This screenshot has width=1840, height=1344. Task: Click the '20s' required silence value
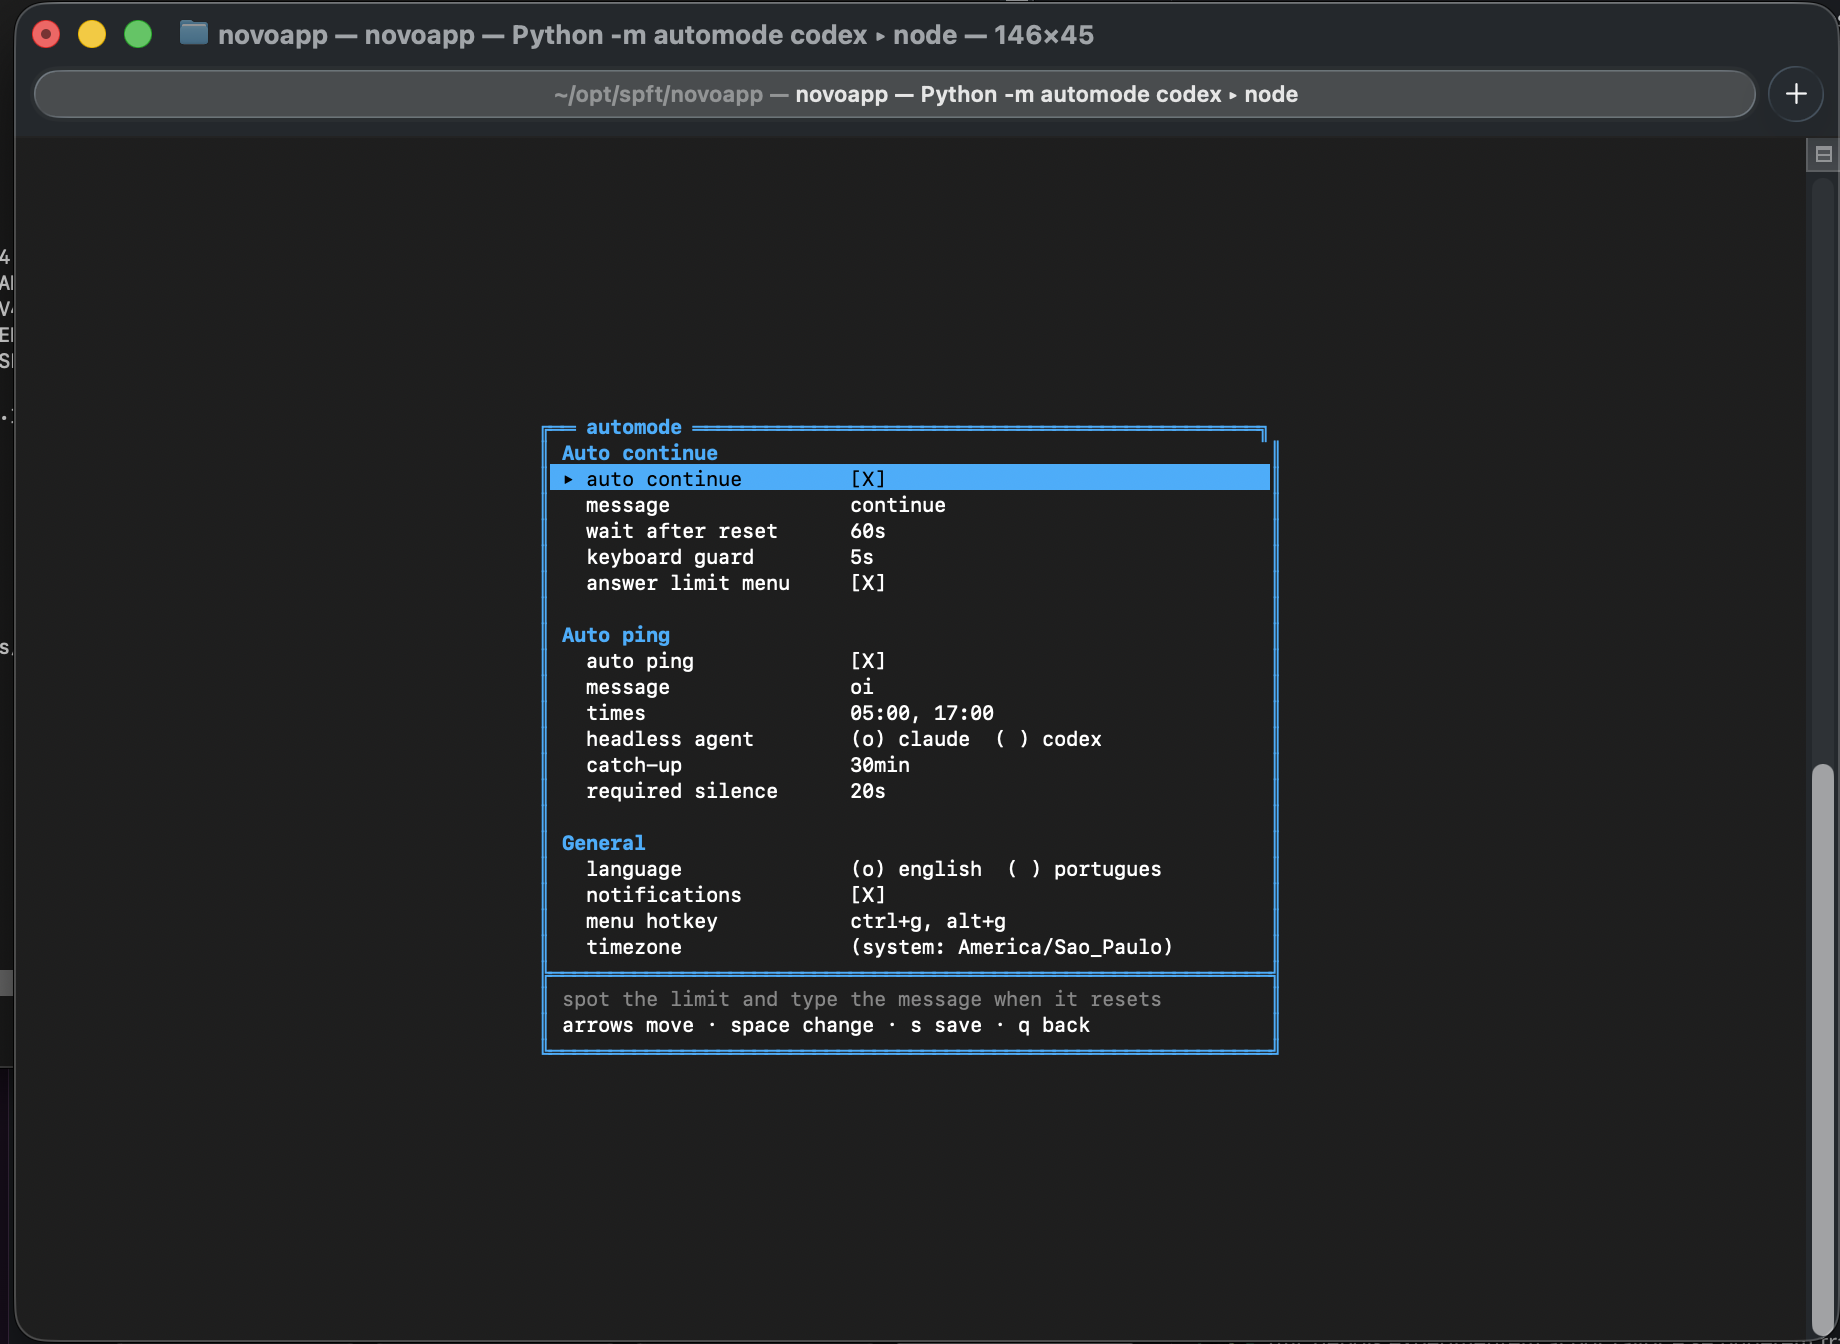point(868,791)
